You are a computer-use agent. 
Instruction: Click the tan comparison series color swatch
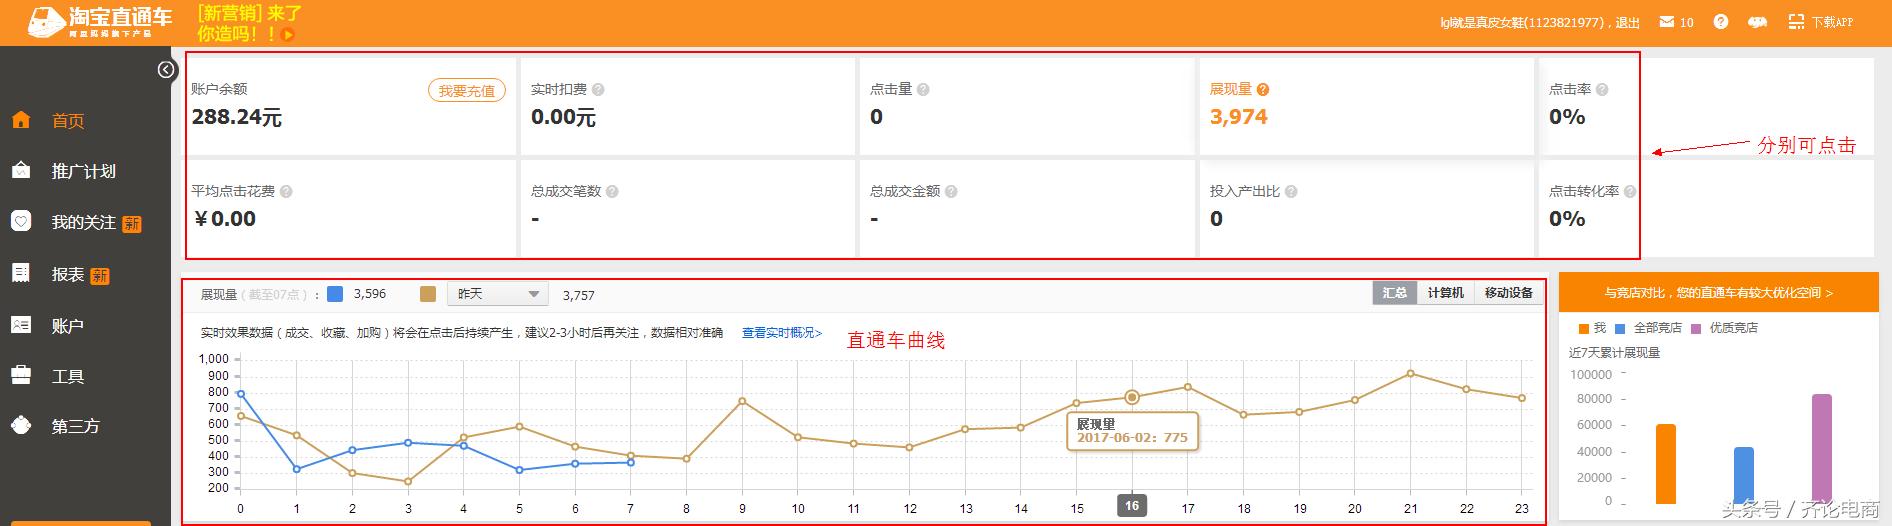coord(428,294)
